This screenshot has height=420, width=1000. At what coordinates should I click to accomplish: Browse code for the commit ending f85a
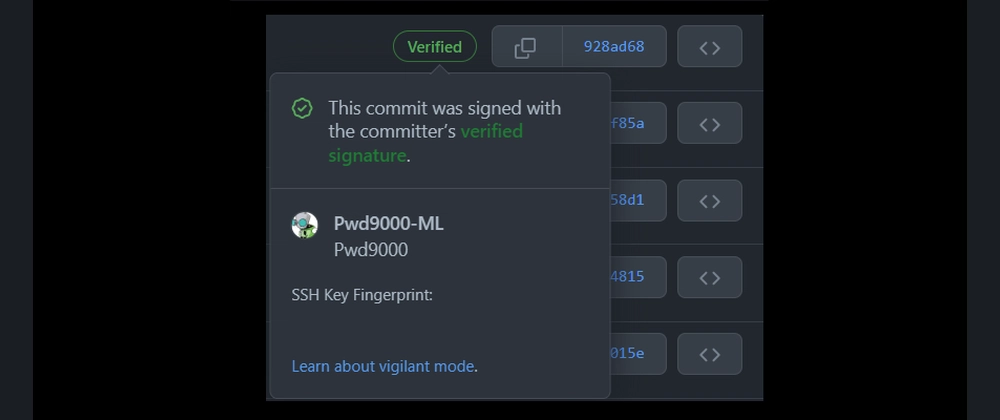(x=709, y=124)
